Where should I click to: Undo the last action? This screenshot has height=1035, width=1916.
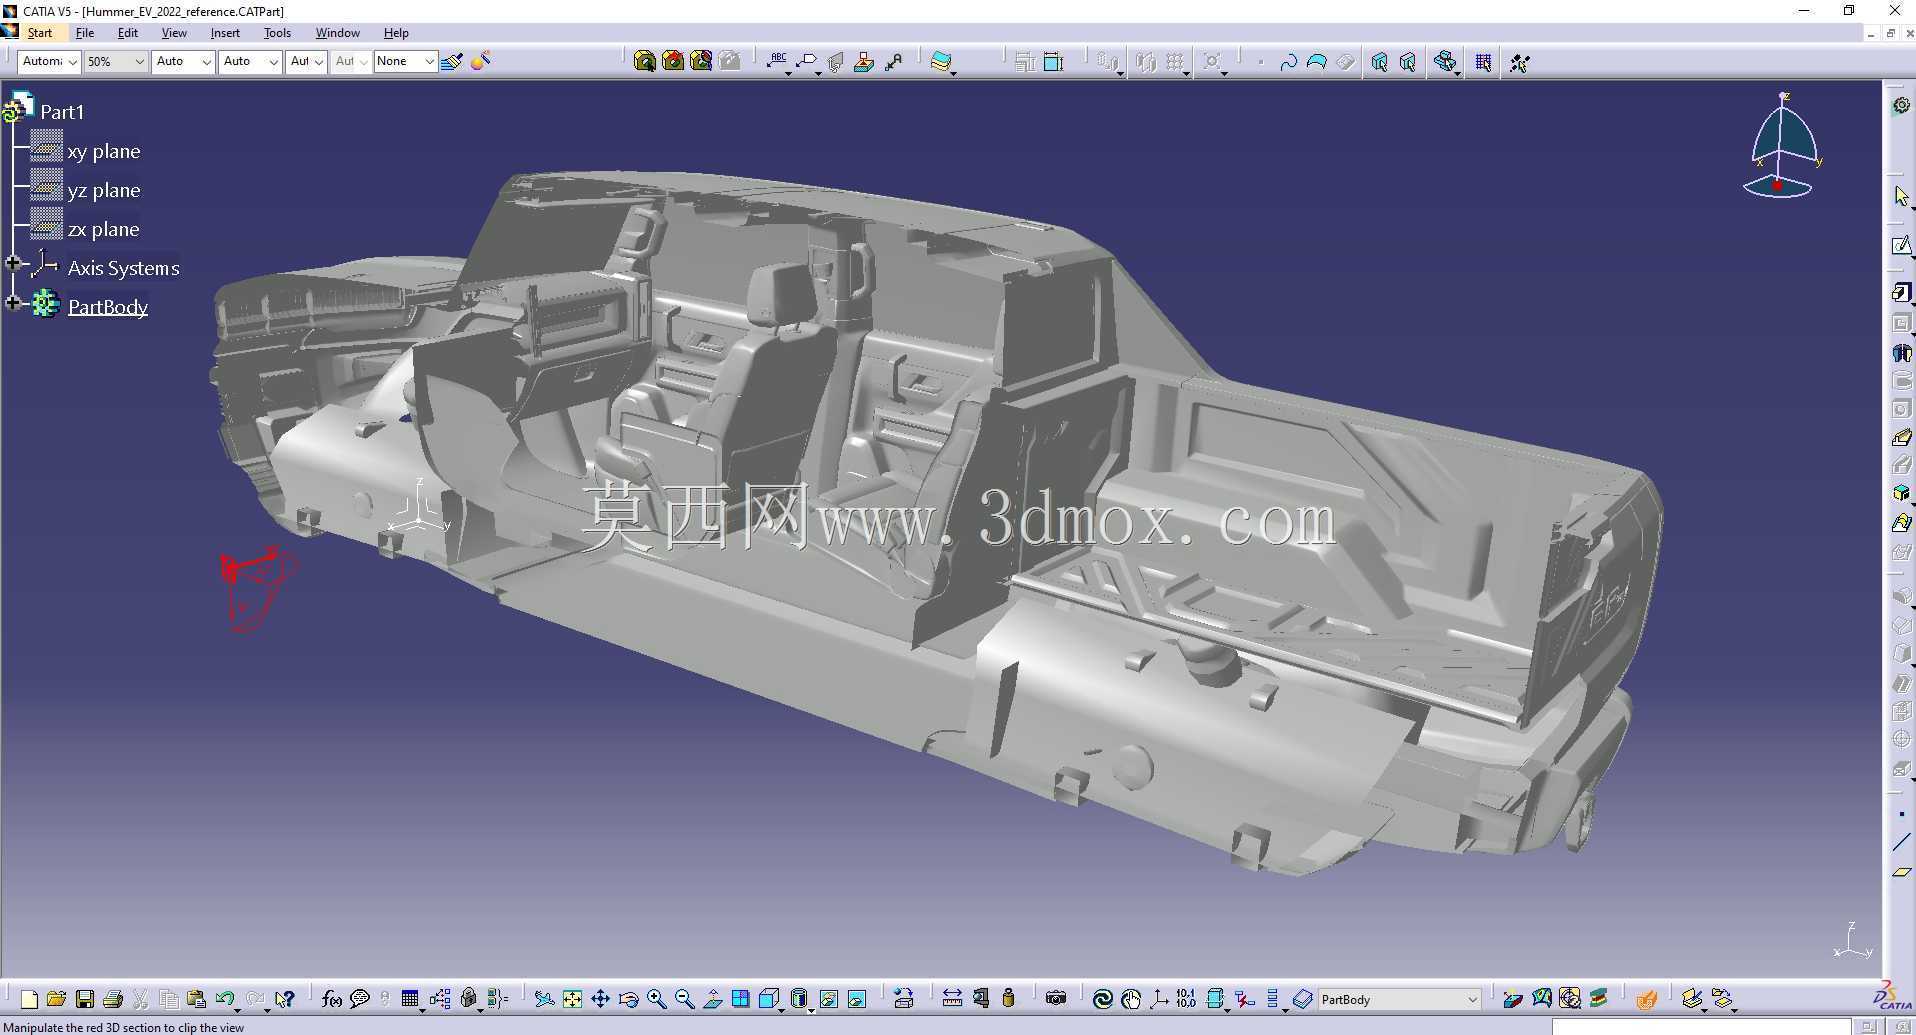tap(224, 999)
